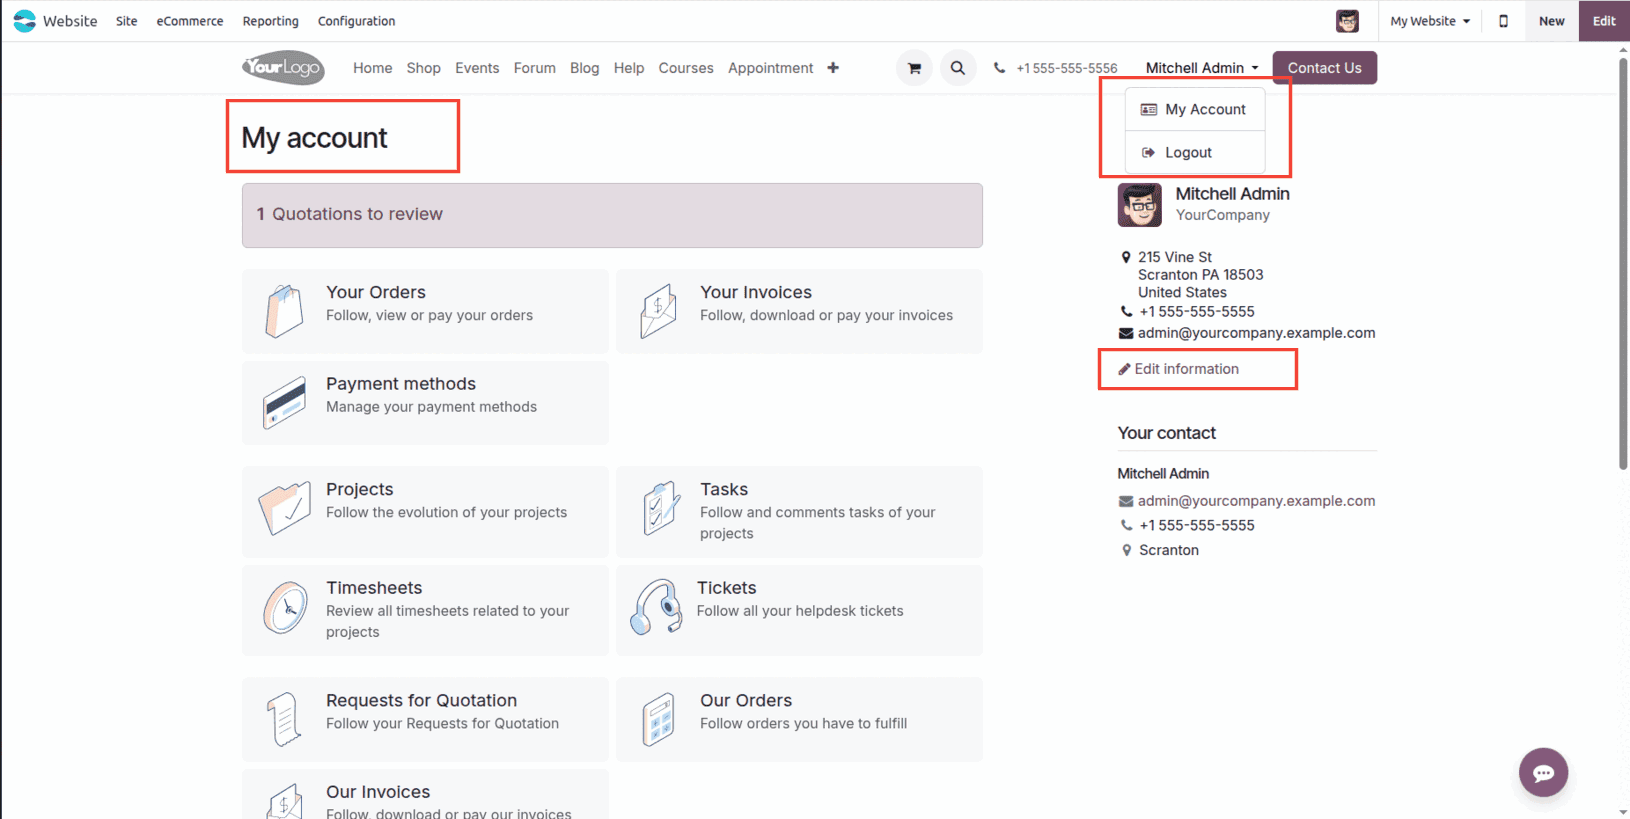This screenshot has height=819, width=1630.
Task: Click the Contact Us button
Action: click(x=1324, y=68)
